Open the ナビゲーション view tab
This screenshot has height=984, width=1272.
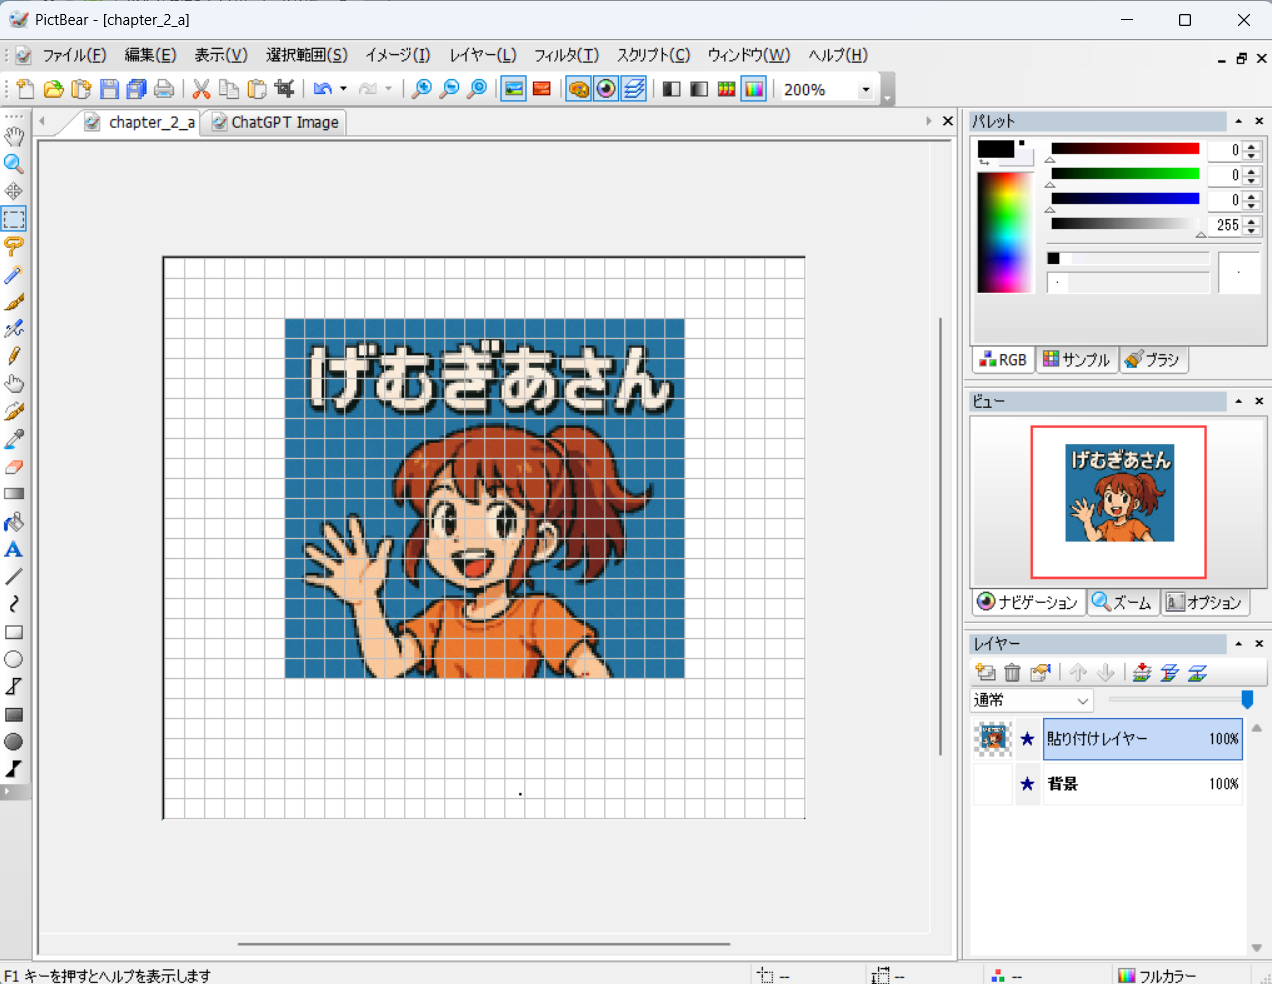click(1028, 602)
